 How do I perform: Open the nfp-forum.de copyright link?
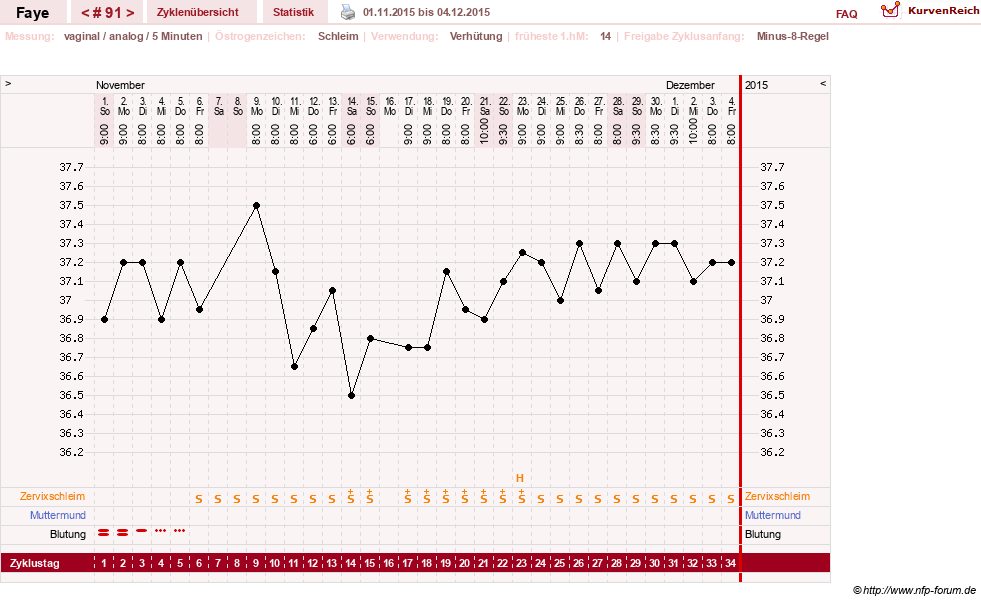coord(914,590)
